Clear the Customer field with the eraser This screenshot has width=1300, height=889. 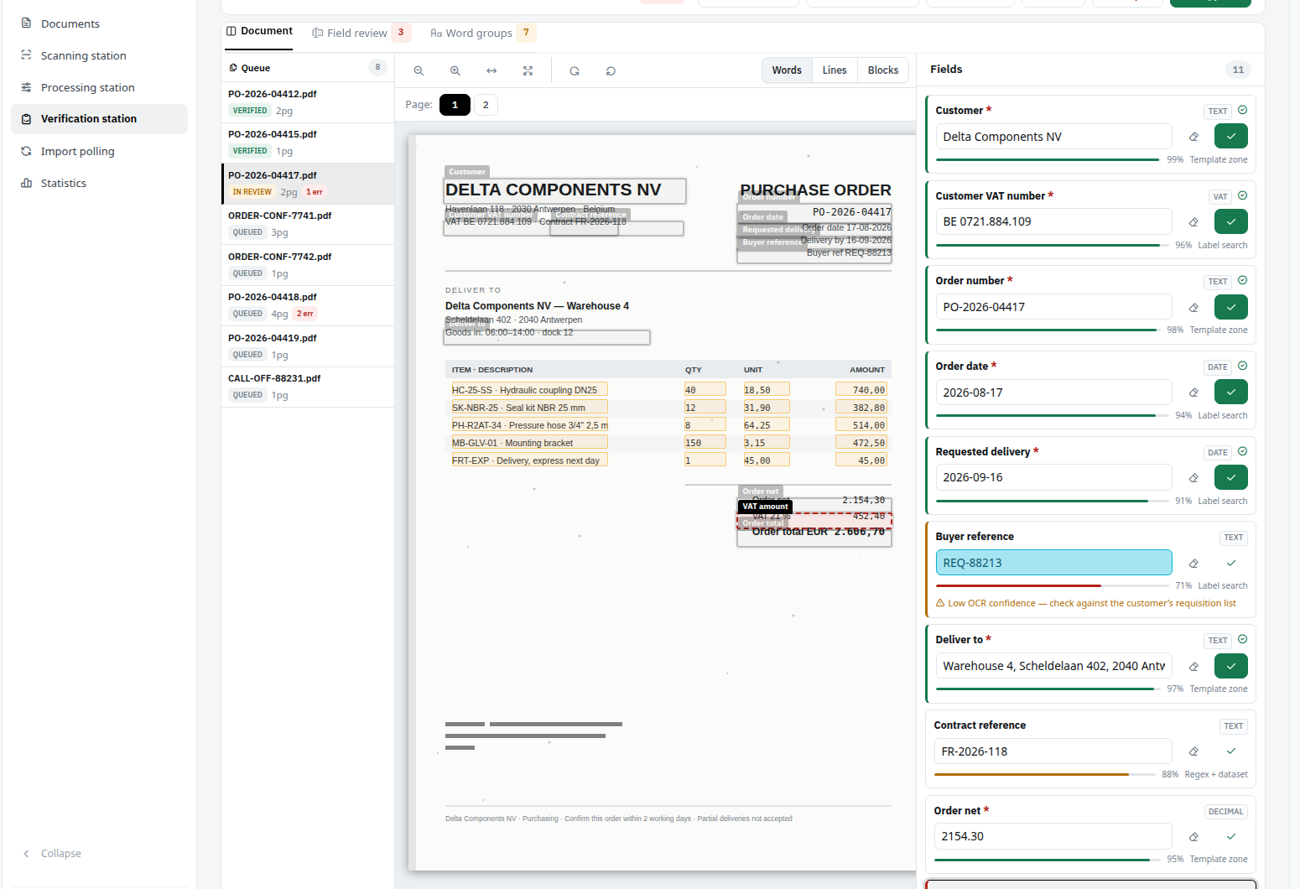tap(1193, 137)
